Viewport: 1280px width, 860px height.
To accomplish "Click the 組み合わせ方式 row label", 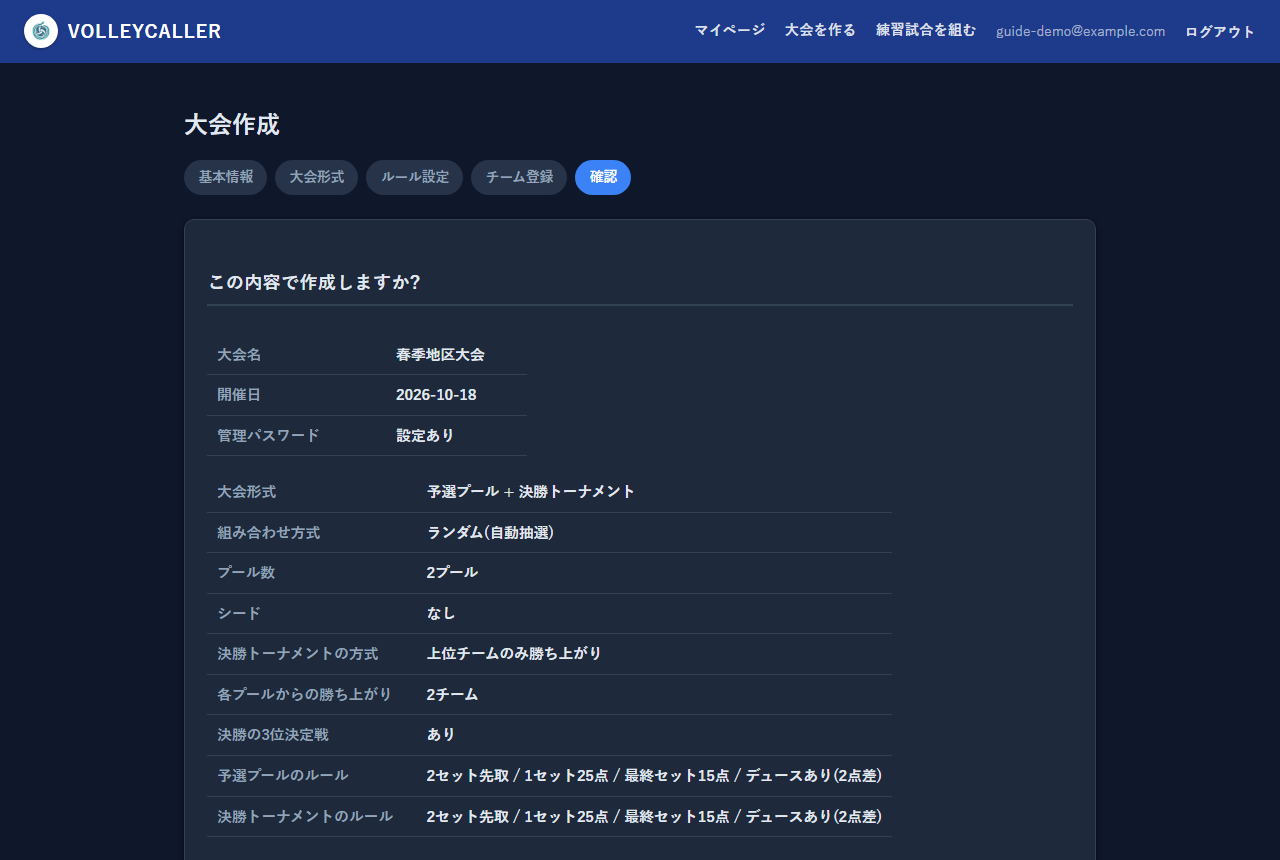I will [x=268, y=533].
